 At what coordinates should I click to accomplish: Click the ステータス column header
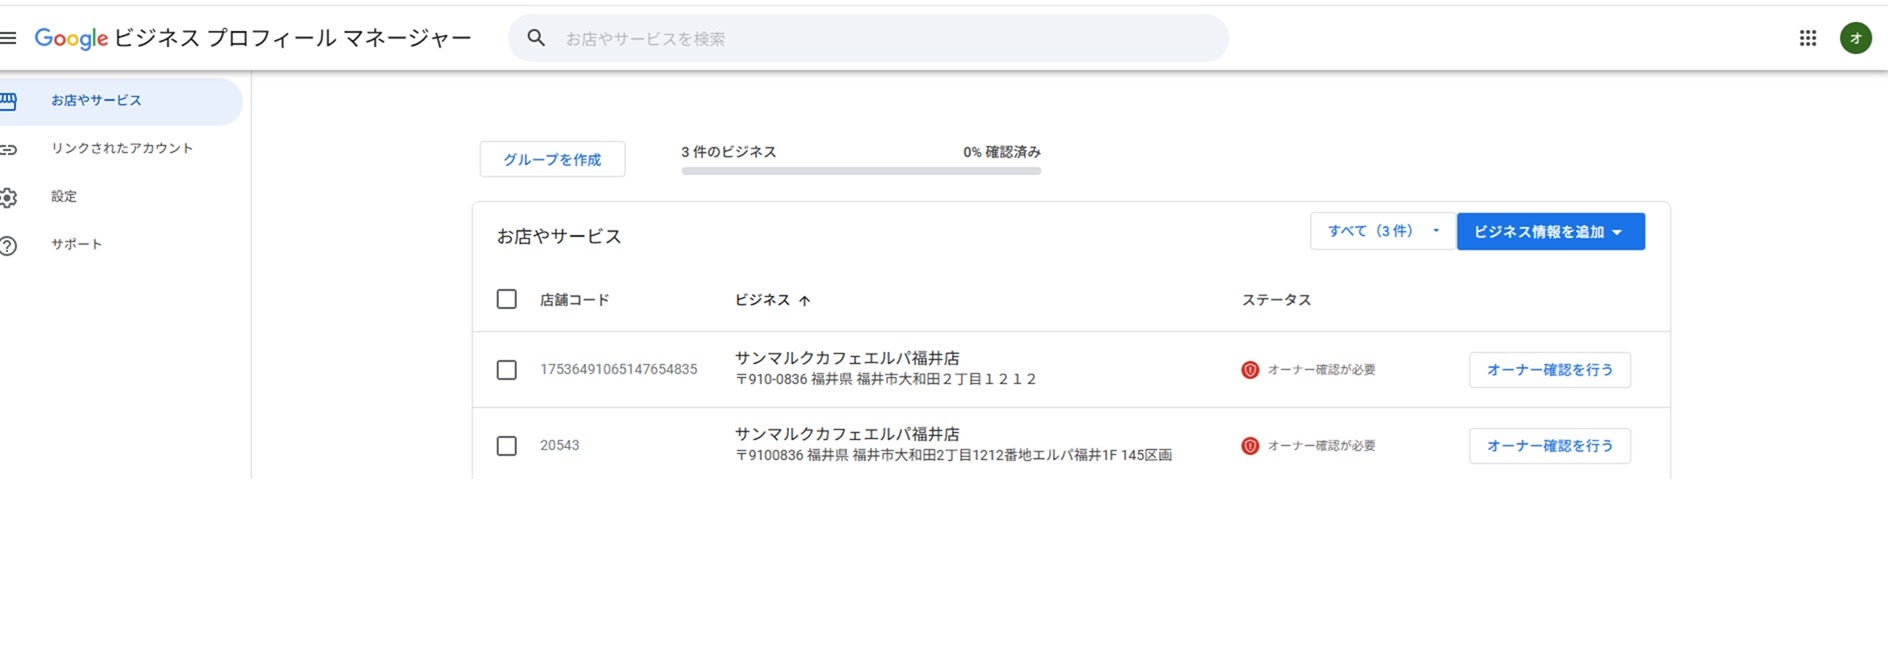[x=1276, y=300]
